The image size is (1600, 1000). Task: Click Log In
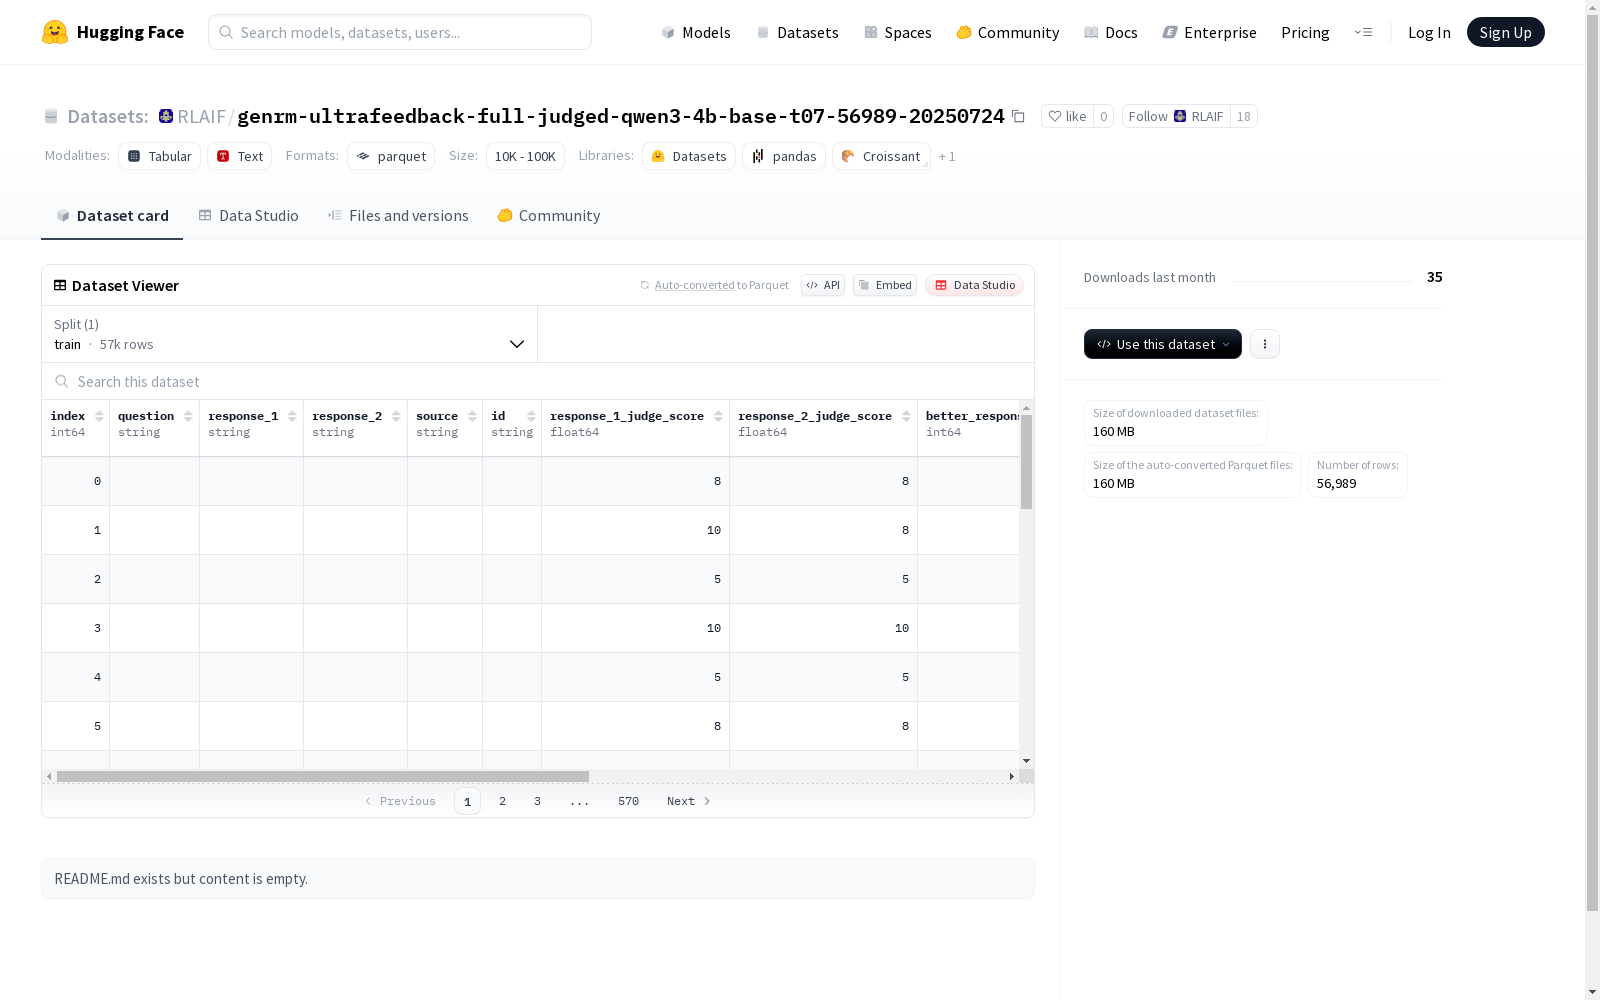point(1429,32)
